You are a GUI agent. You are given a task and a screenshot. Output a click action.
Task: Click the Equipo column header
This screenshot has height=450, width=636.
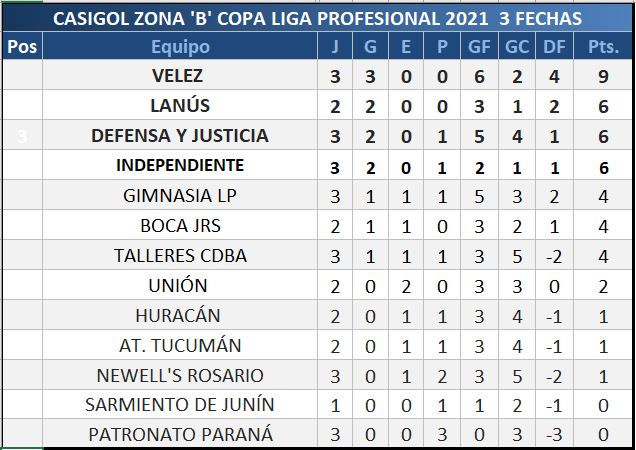tap(181, 47)
